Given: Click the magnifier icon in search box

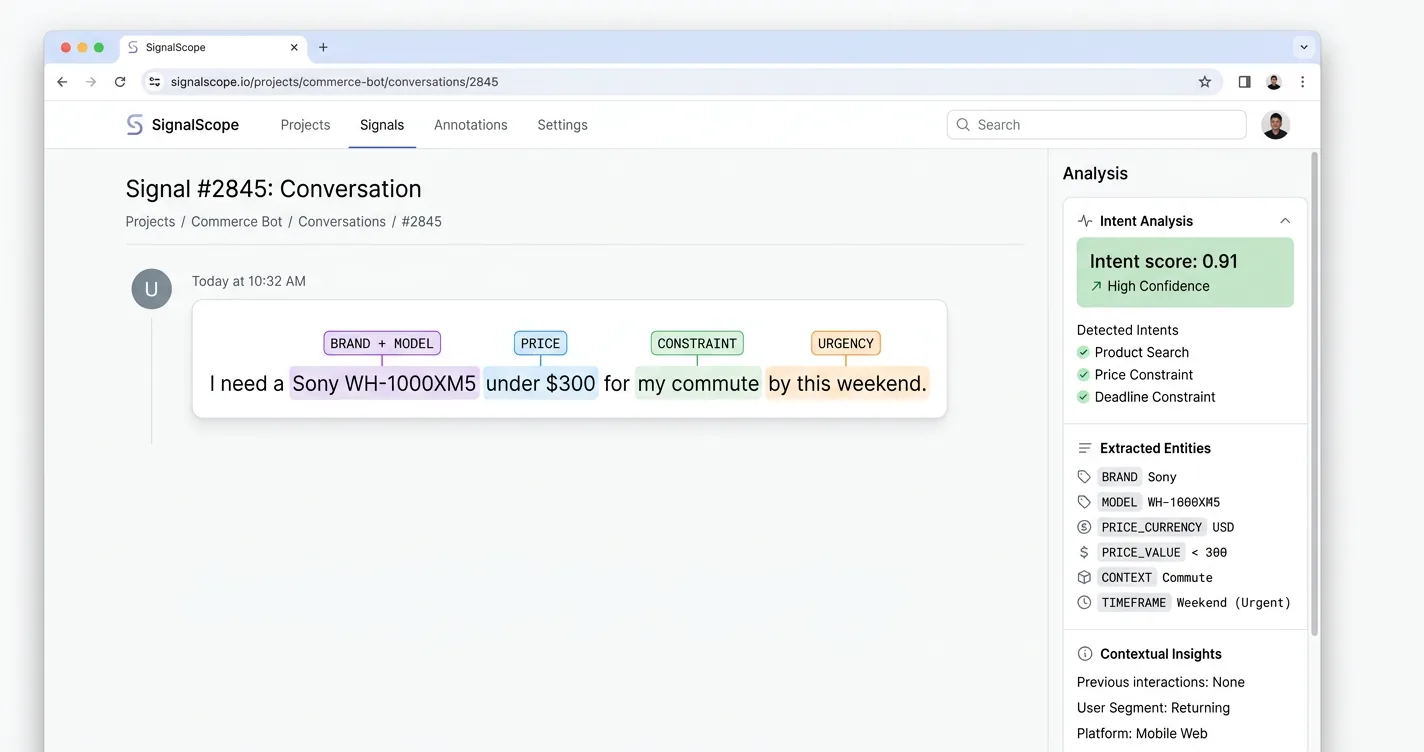Looking at the screenshot, I should [x=963, y=125].
